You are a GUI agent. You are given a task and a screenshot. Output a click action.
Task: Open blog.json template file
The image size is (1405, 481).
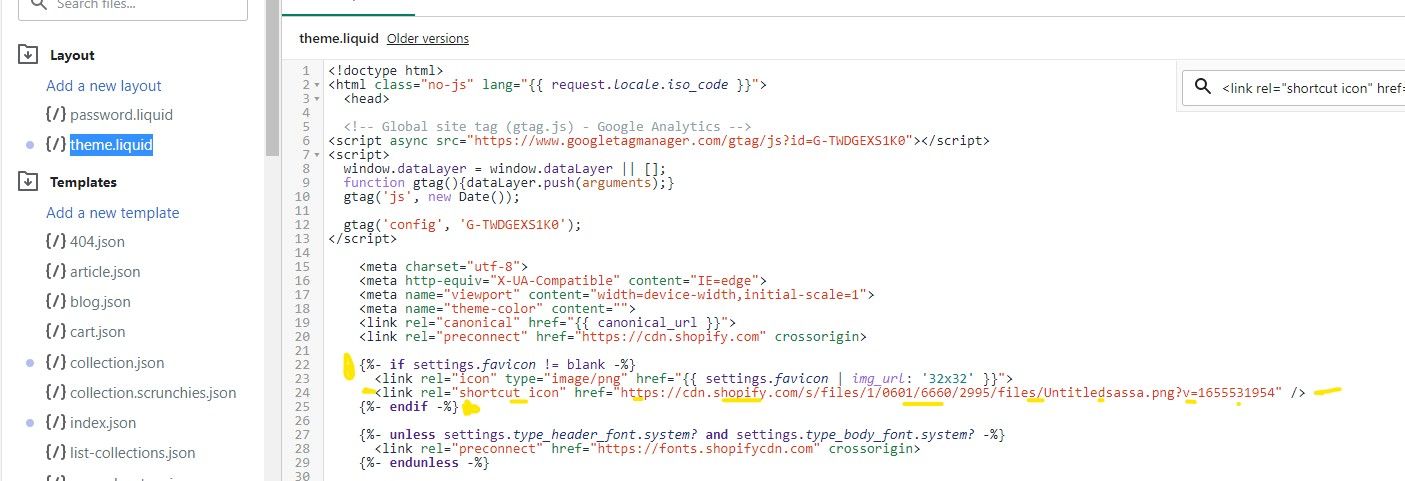click(x=100, y=302)
